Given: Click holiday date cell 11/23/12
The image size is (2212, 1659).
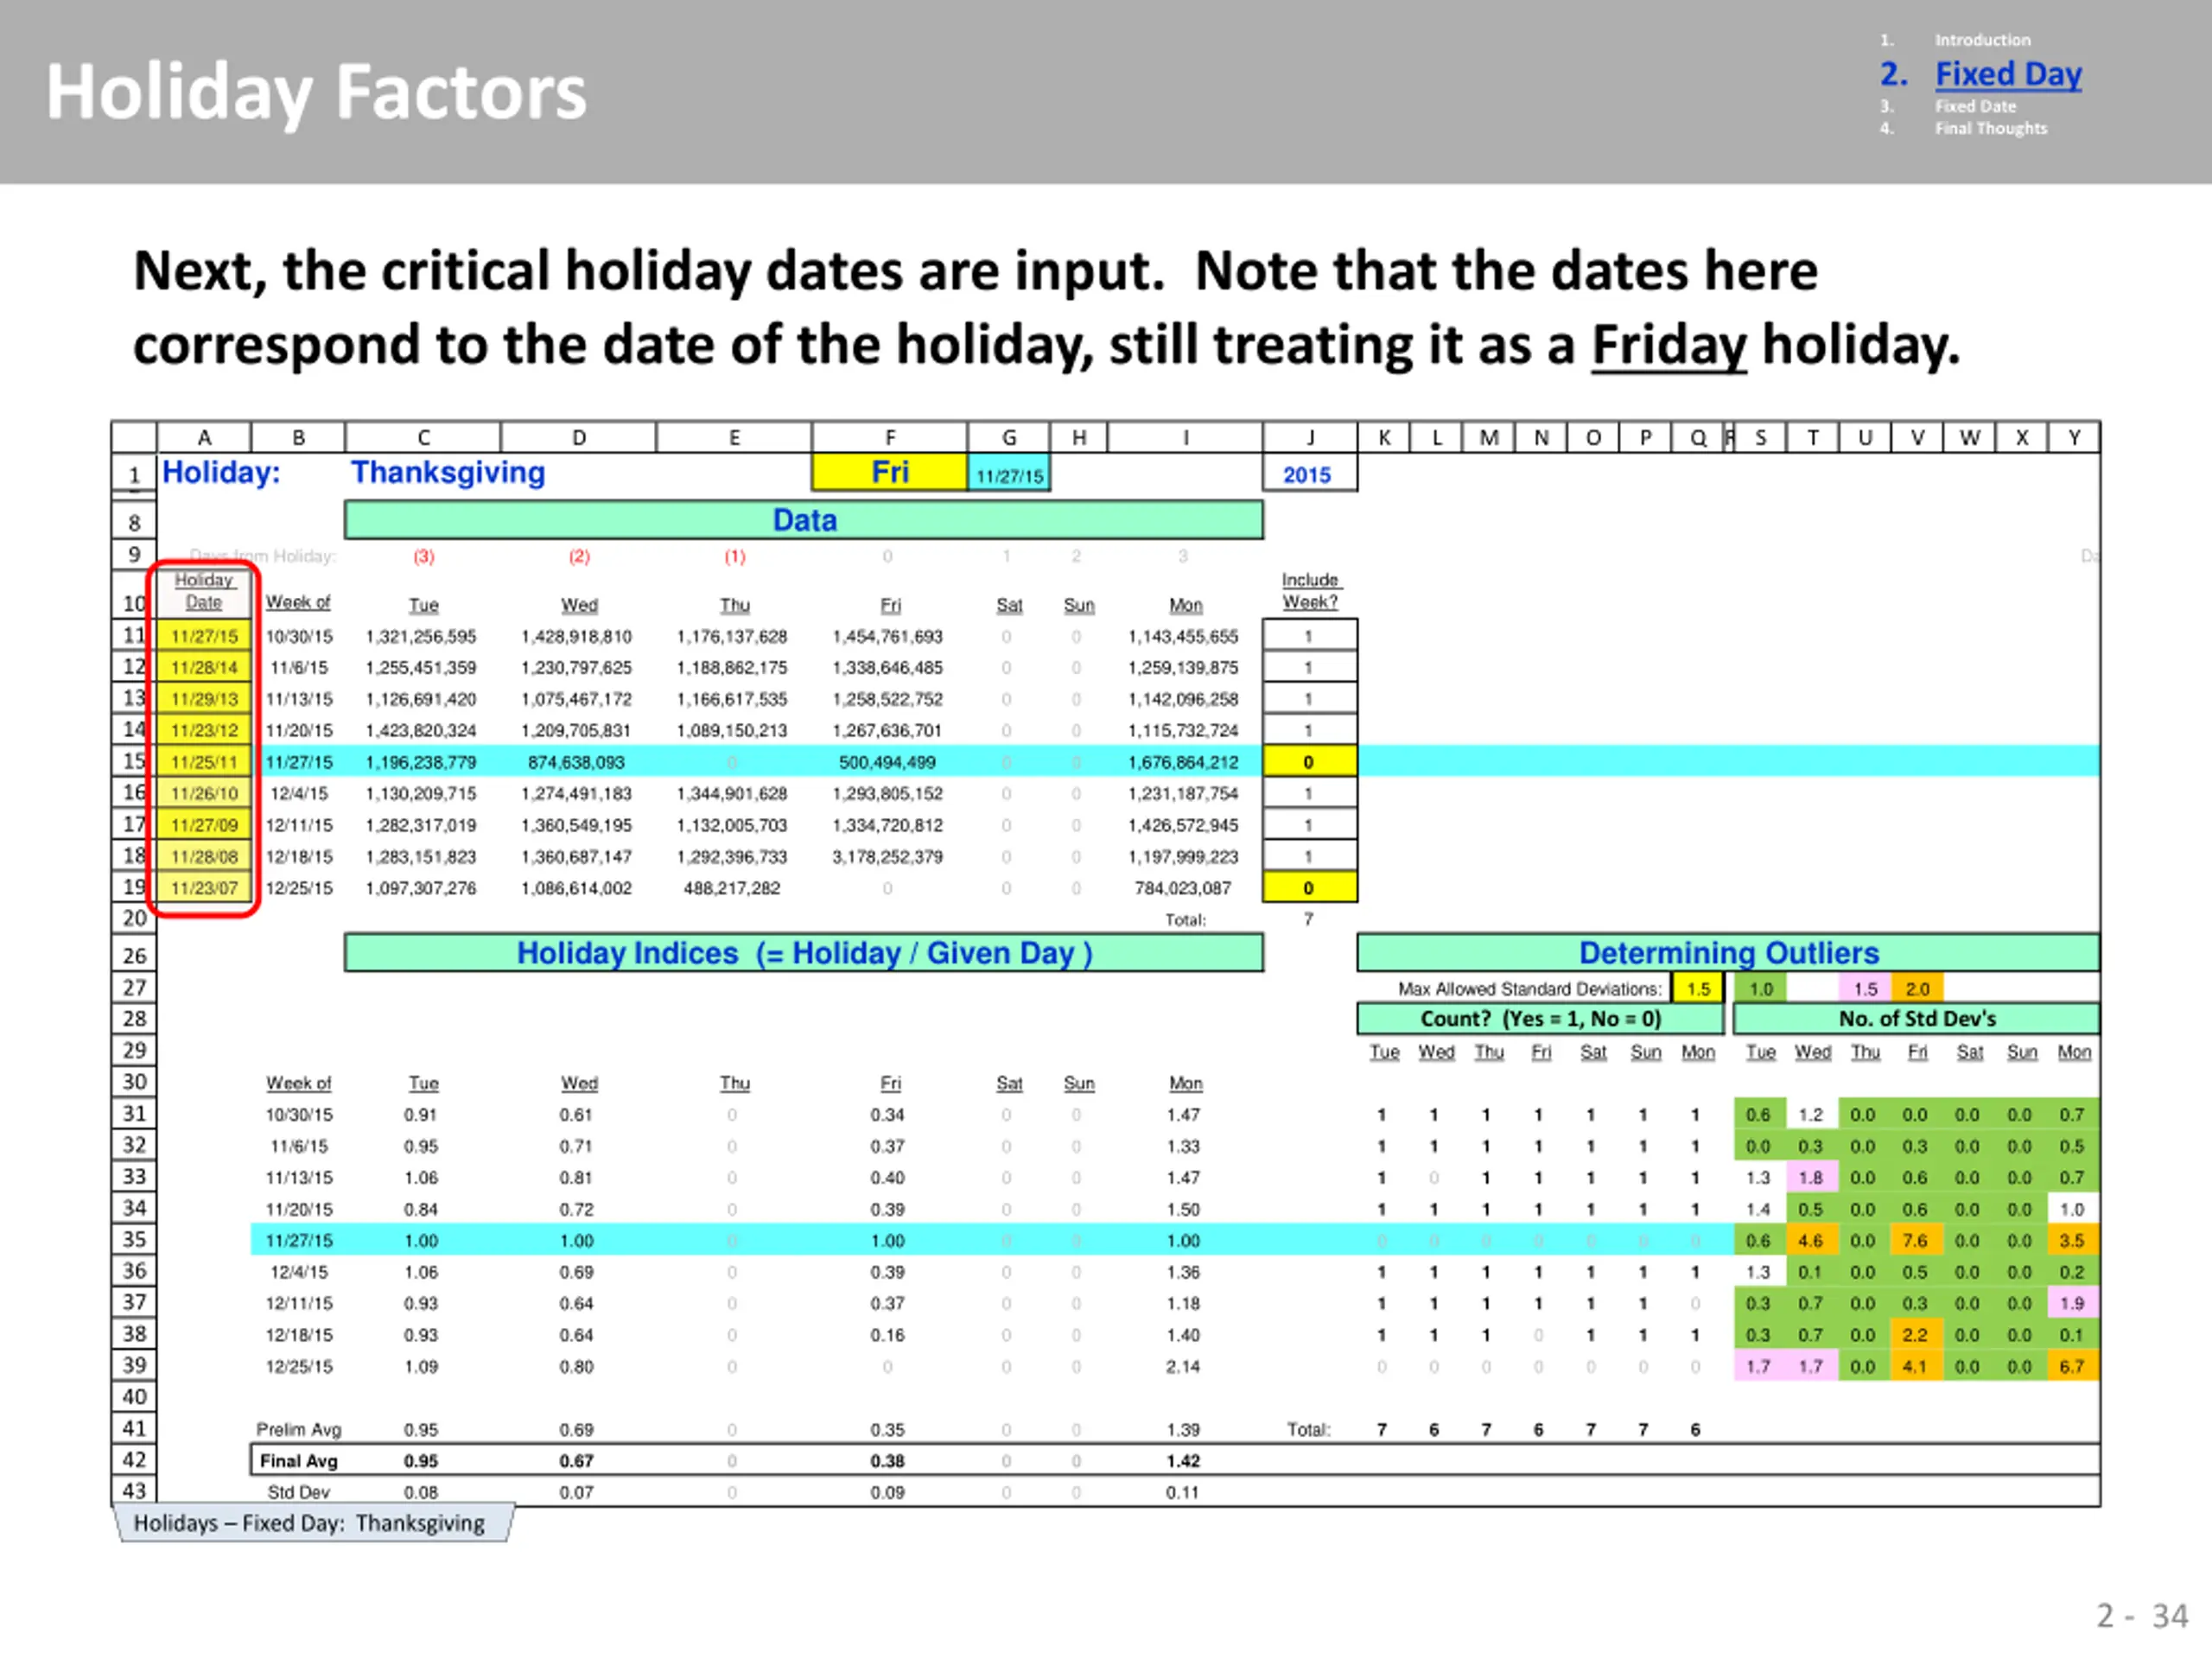Looking at the screenshot, I should coord(204,730).
